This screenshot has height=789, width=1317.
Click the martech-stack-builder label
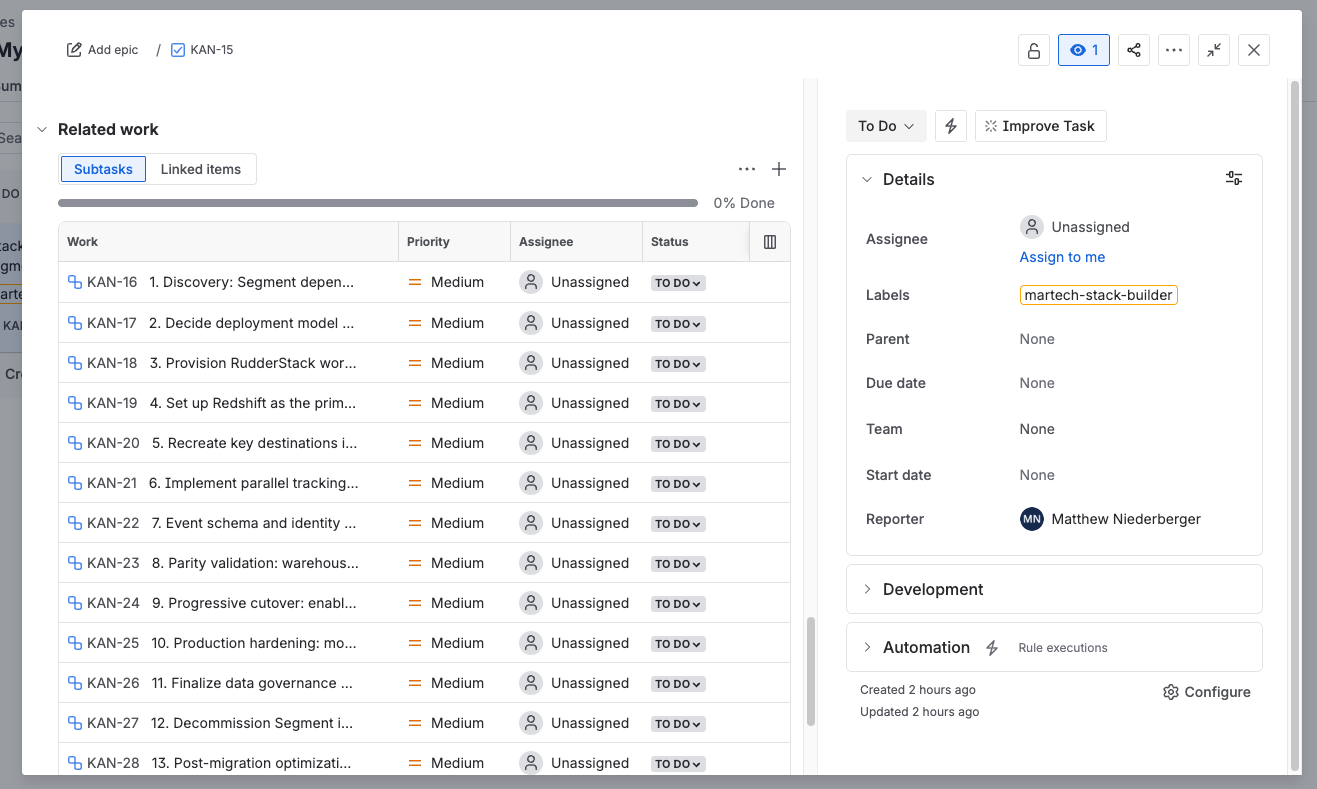coord(1098,295)
